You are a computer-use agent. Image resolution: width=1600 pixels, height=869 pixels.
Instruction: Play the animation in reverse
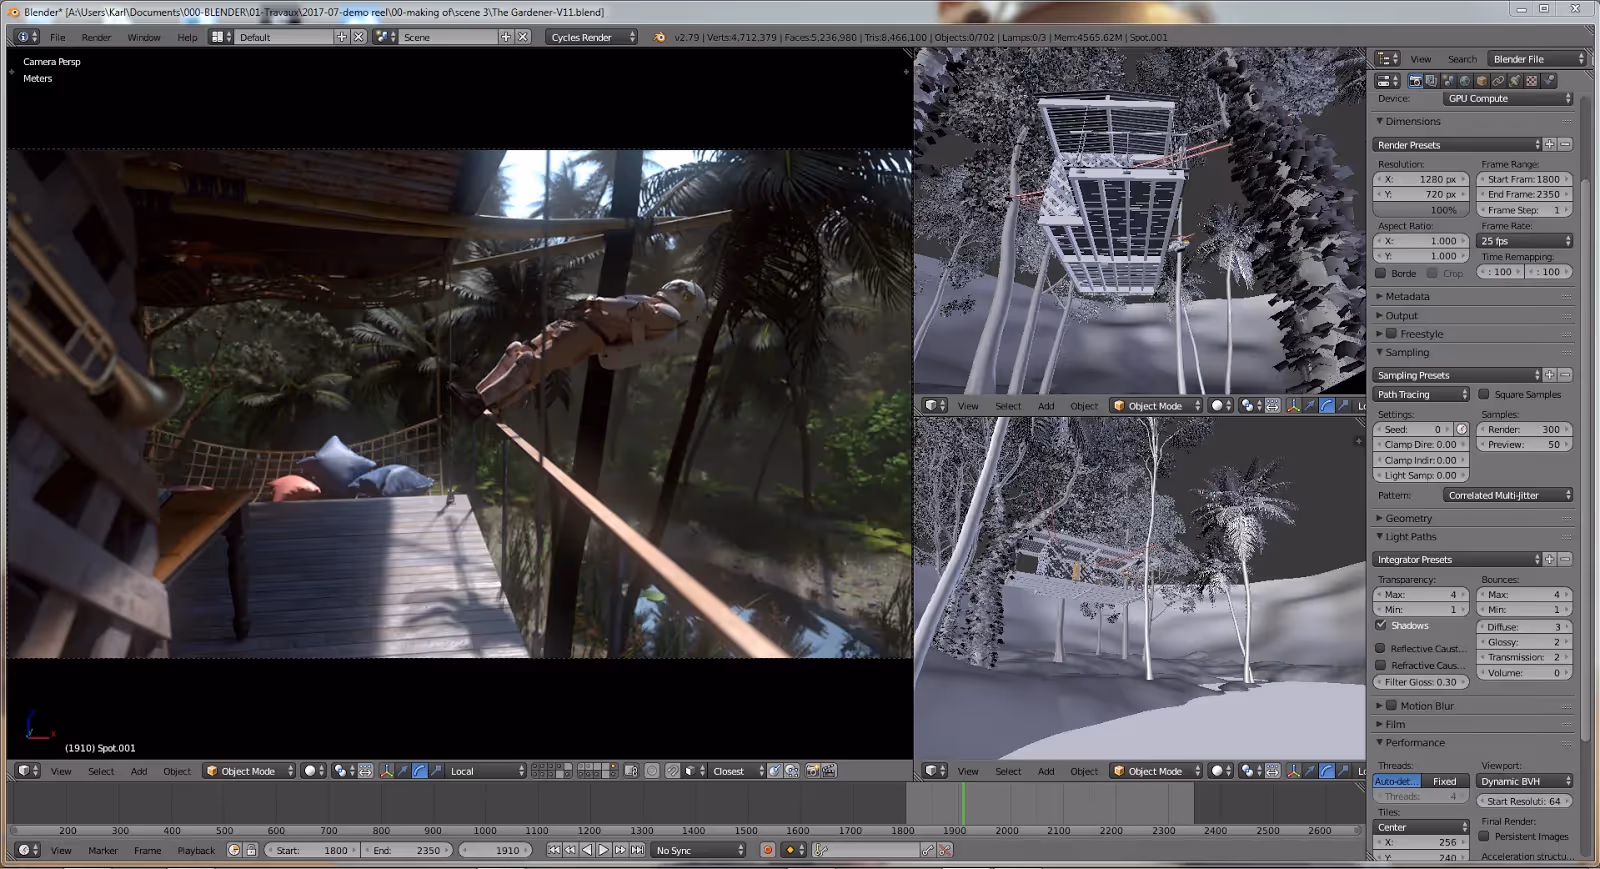(587, 850)
